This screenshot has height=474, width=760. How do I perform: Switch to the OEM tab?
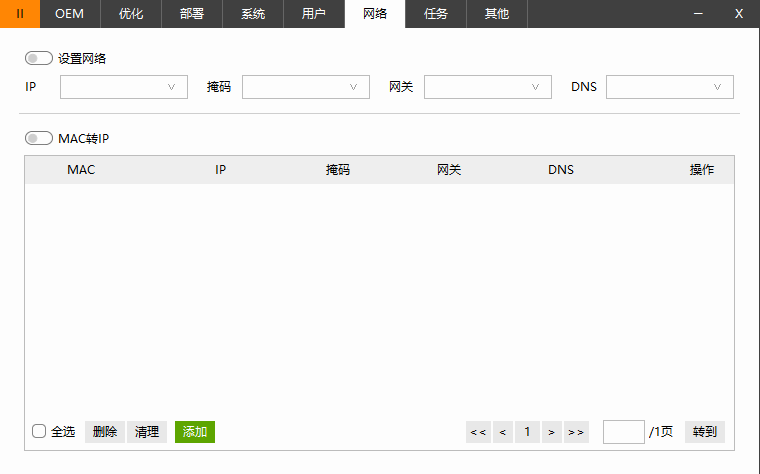tap(69, 14)
